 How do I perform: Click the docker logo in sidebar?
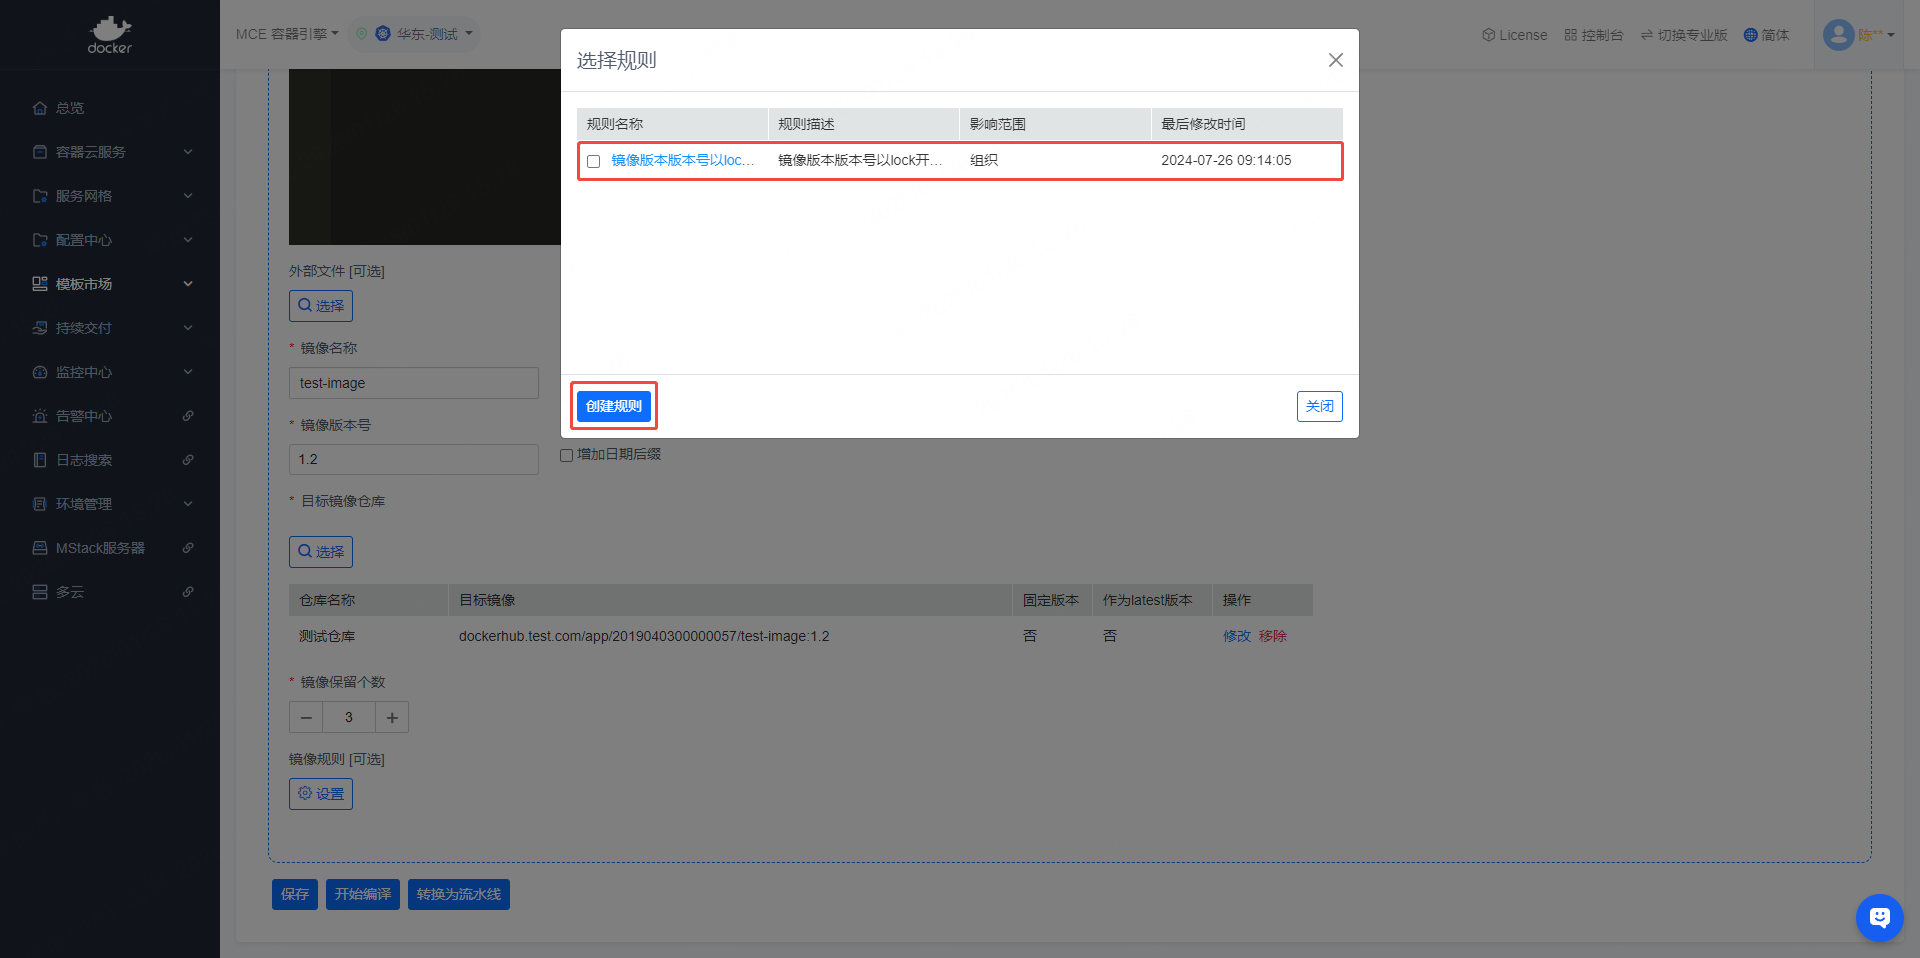pos(109,35)
